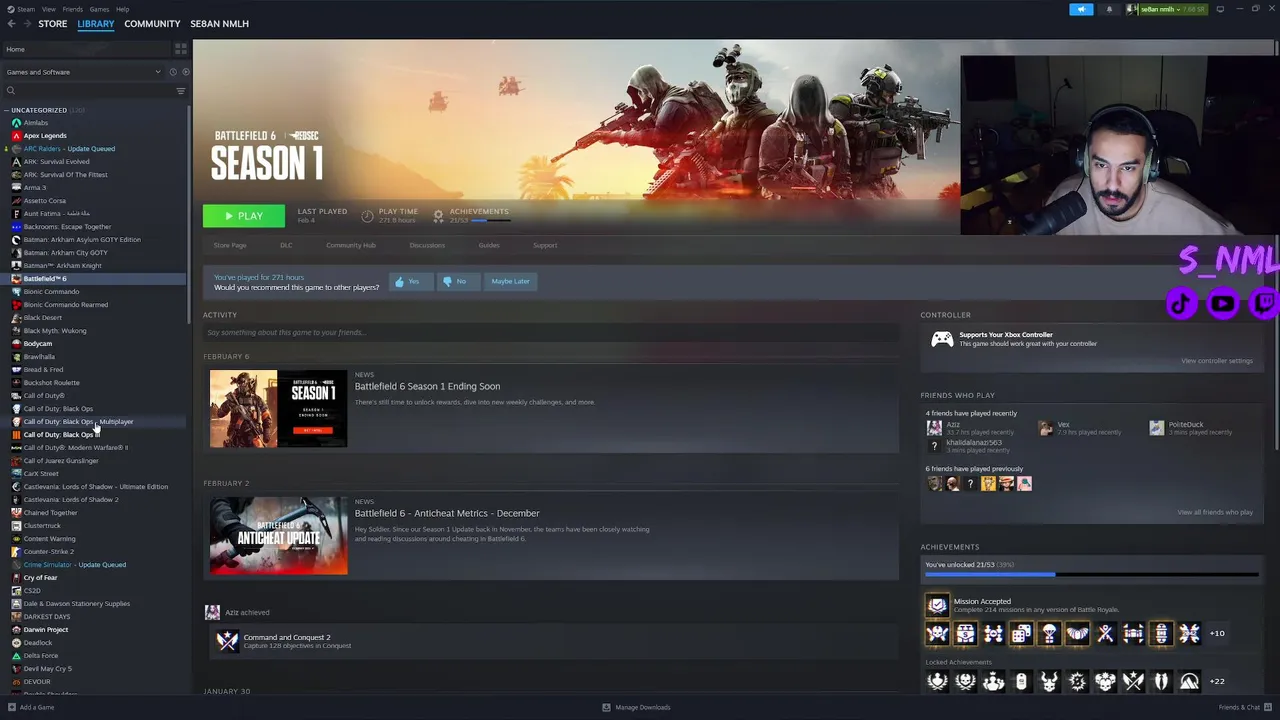Click the Play Time clock icon

click(x=367, y=216)
